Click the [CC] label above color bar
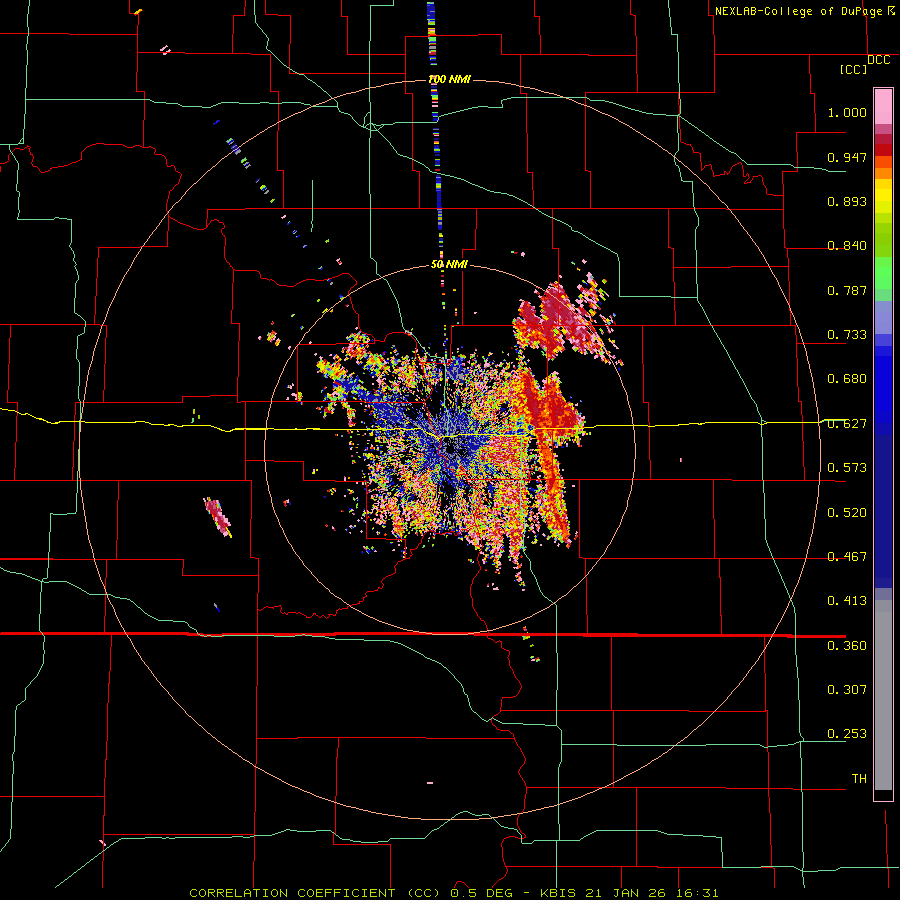Image resolution: width=900 pixels, height=900 pixels. click(854, 69)
